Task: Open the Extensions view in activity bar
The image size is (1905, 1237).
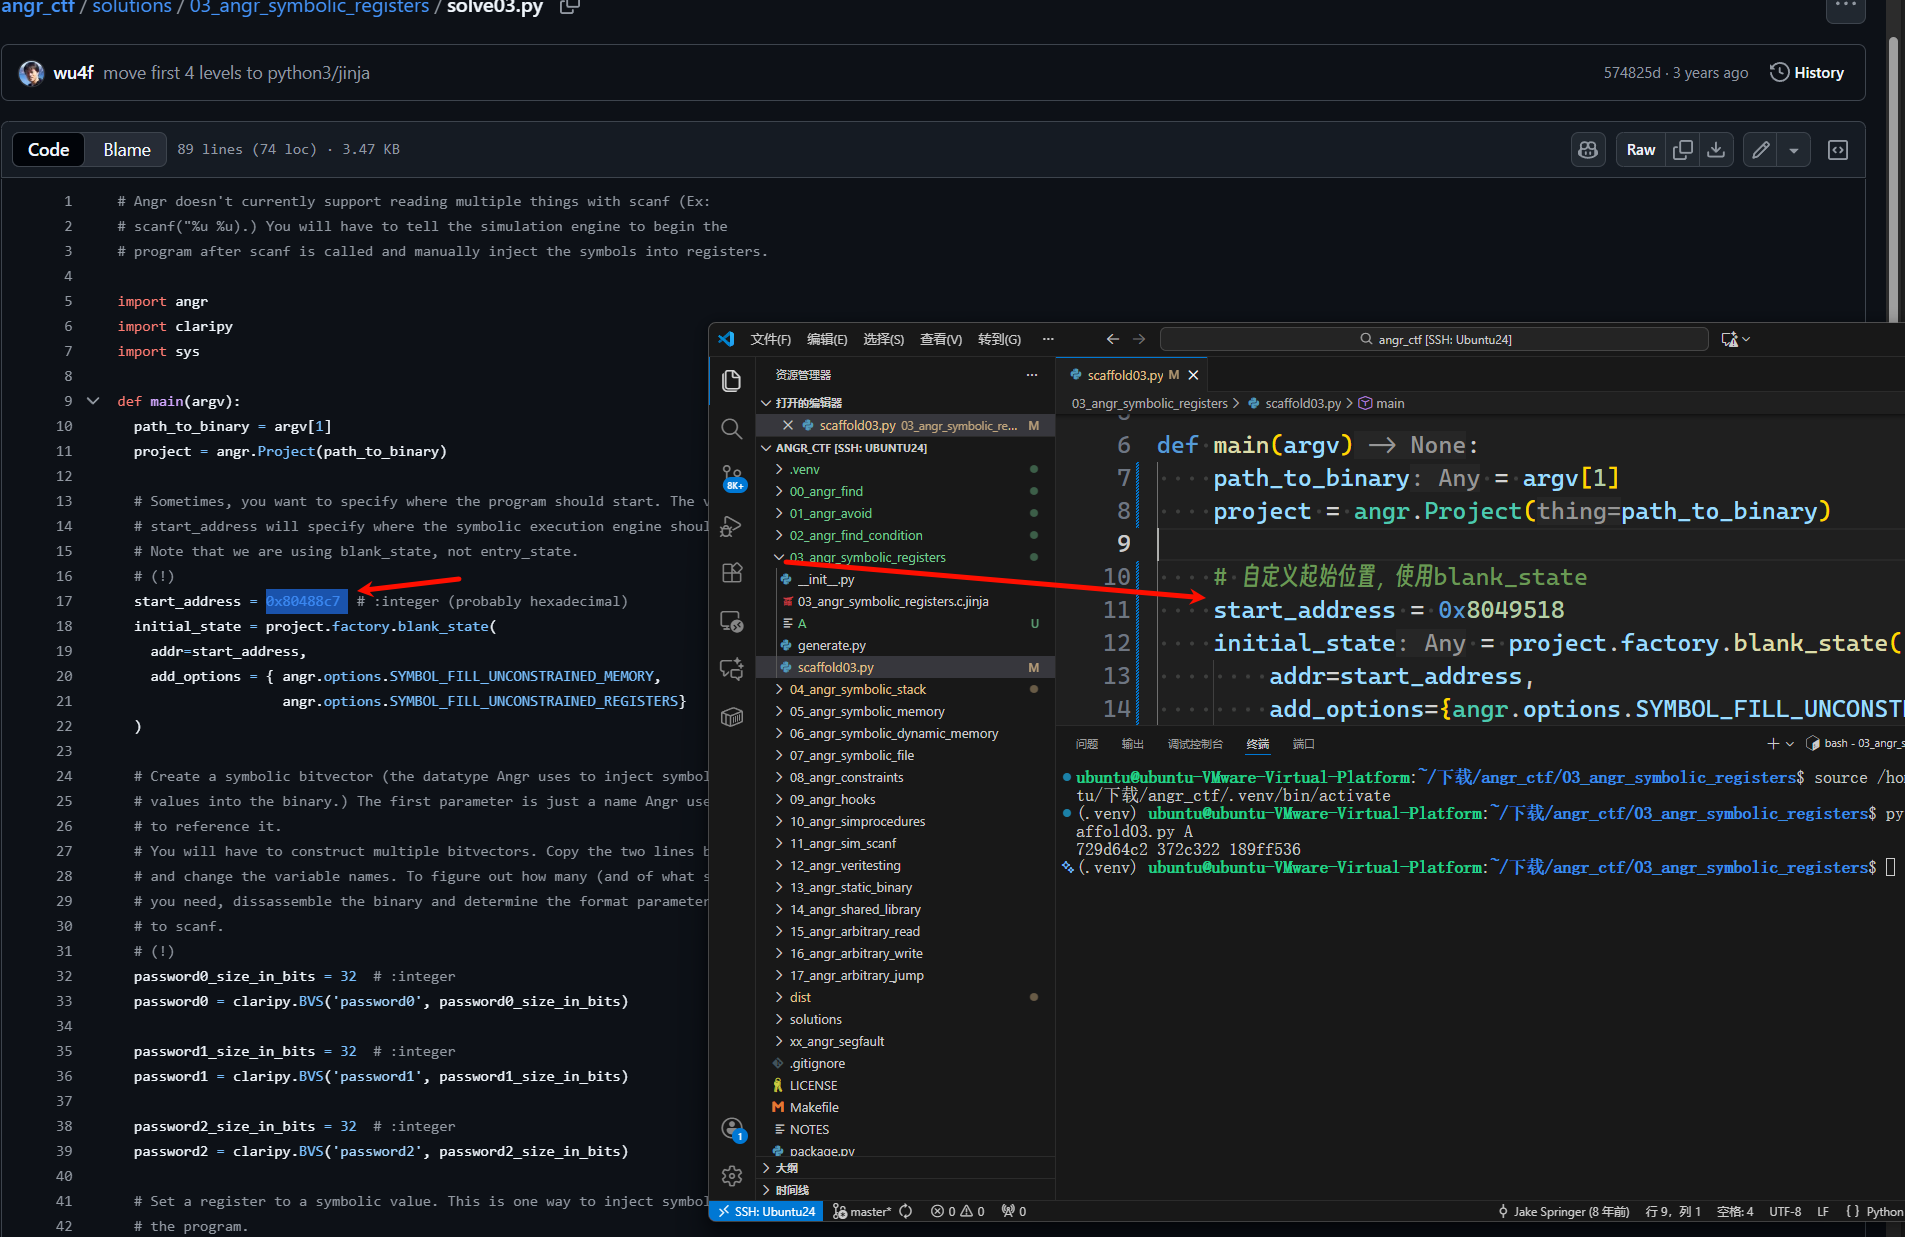Action: click(x=731, y=573)
